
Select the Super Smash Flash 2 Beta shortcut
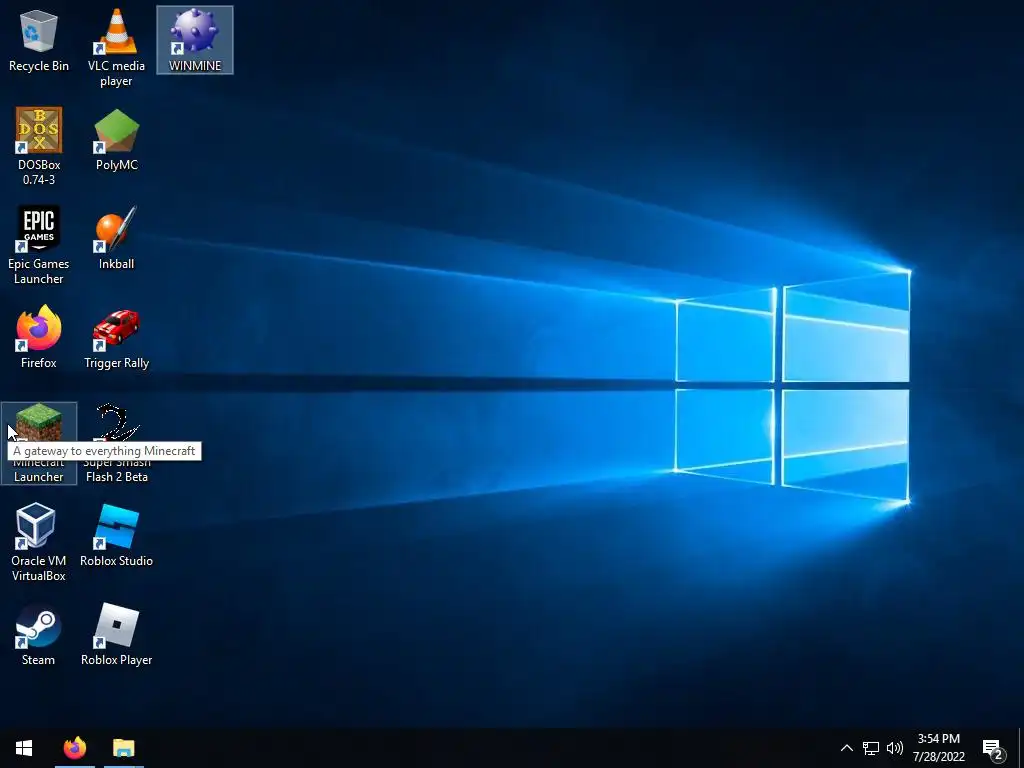coord(116,444)
